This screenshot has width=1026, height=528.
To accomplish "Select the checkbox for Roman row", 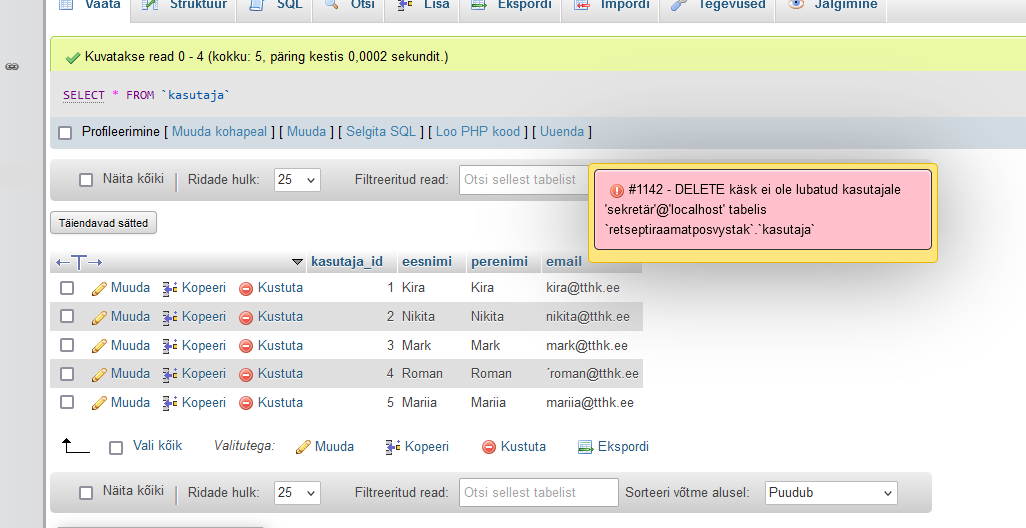I will click(x=67, y=374).
